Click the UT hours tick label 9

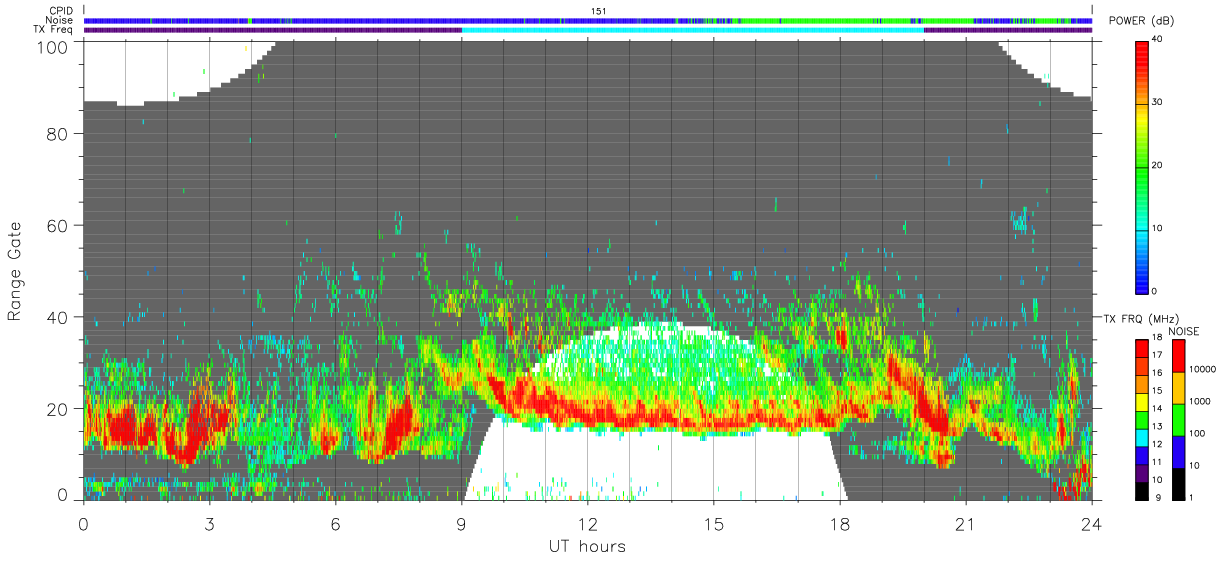[x=461, y=524]
